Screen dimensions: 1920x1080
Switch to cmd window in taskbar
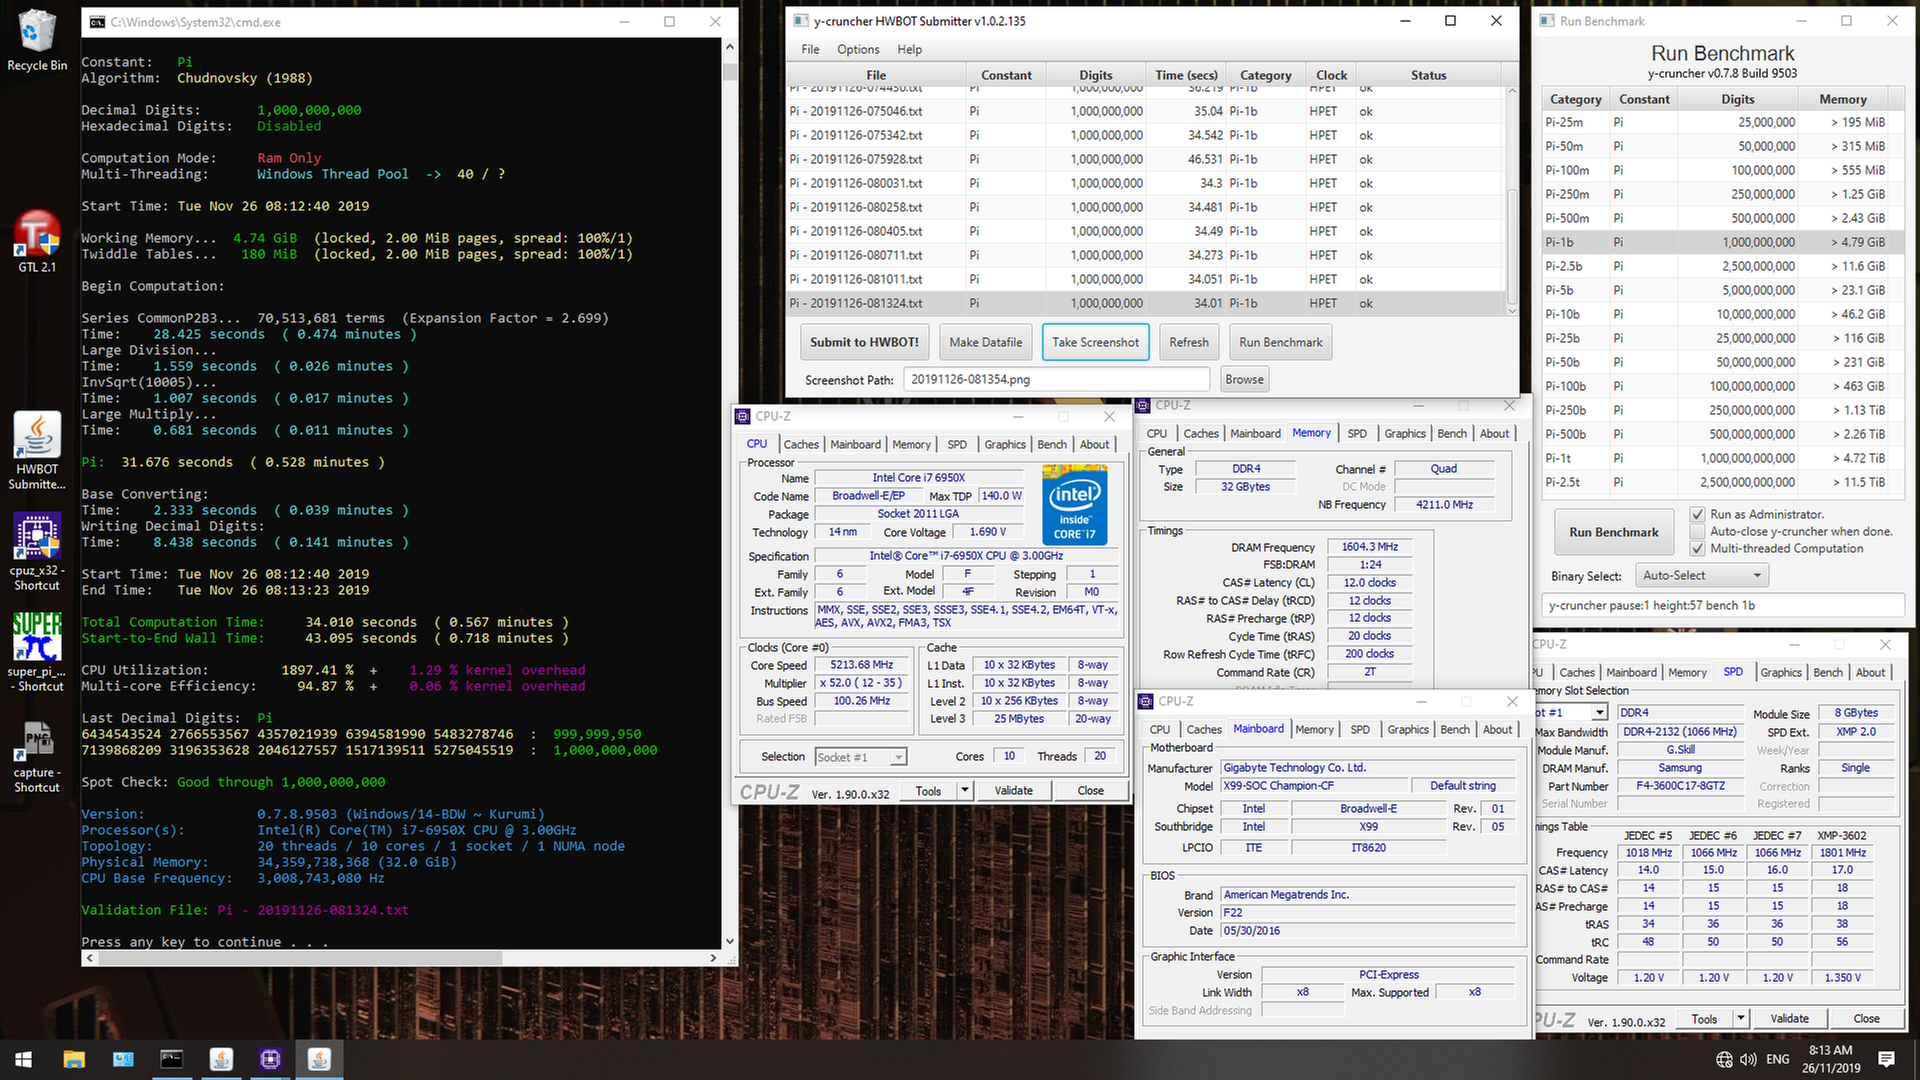[172, 1059]
